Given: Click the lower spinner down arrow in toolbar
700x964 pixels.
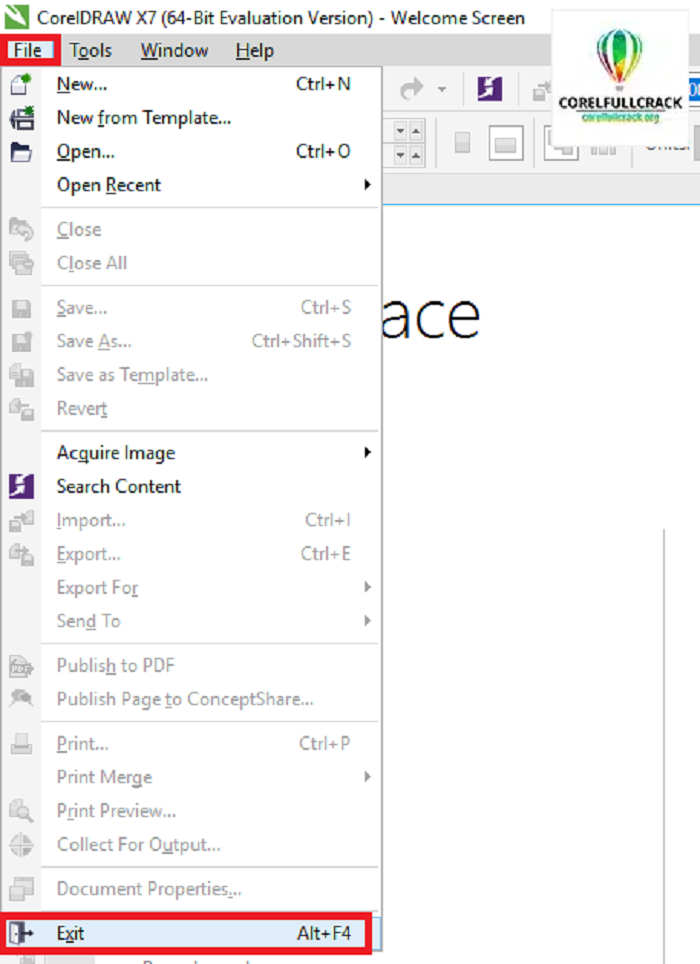Looking at the screenshot, I should (401, 155).
